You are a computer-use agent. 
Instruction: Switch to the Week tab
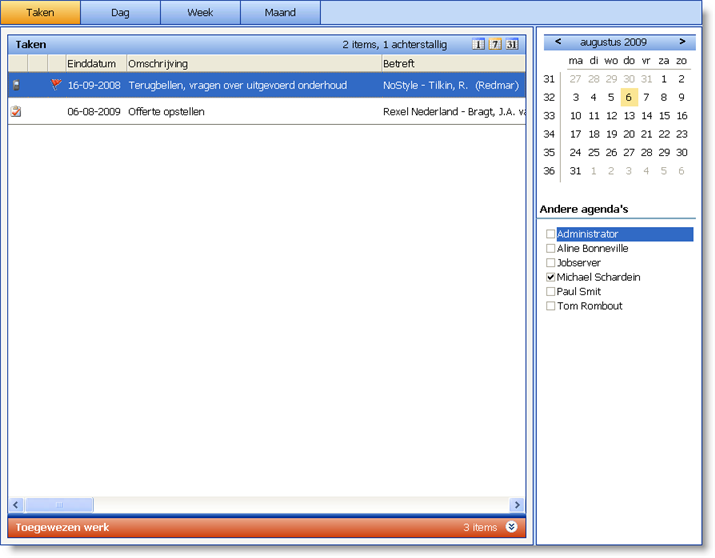pos(200,12)
